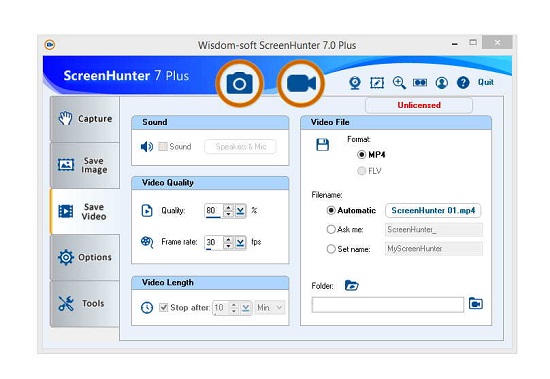The width and height of the screenshot is (550, 379).
Task: Decrease Quality with down stepper arrow
Action: click(228, 214)
